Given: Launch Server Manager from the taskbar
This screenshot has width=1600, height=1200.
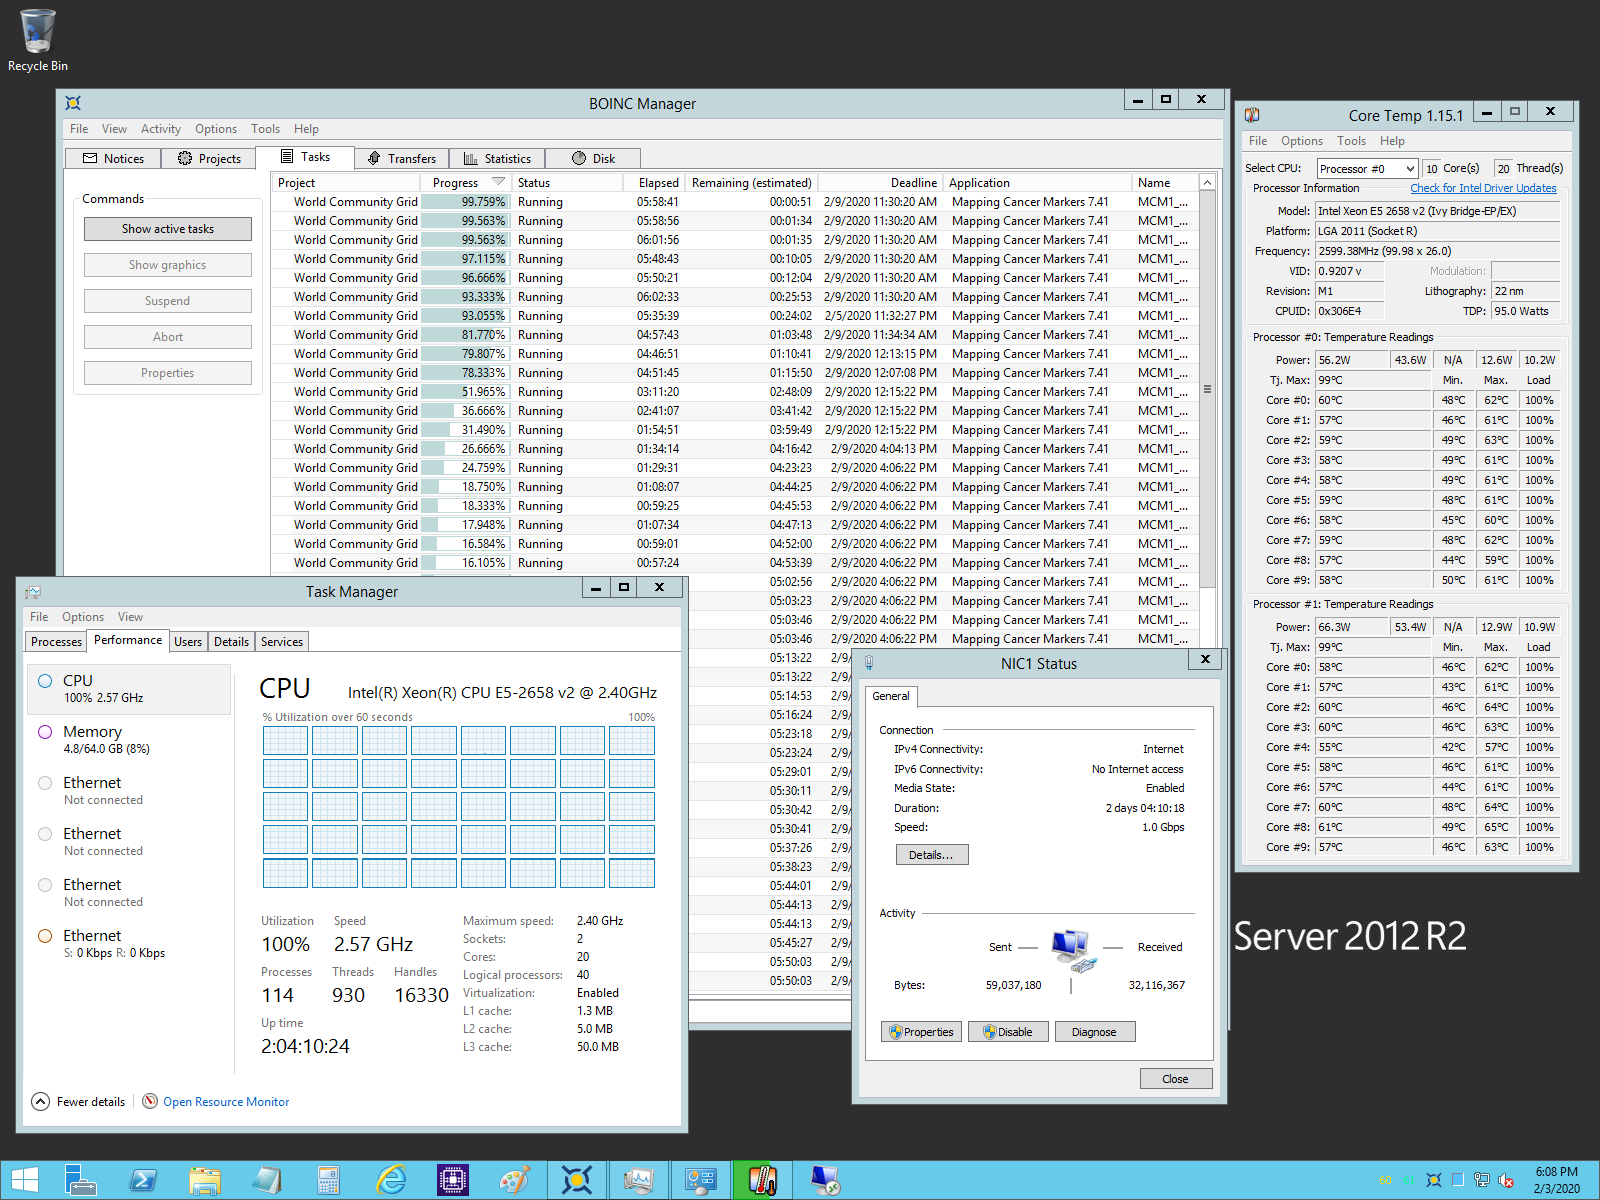Looking at the screenshot, I should 80,1180.
